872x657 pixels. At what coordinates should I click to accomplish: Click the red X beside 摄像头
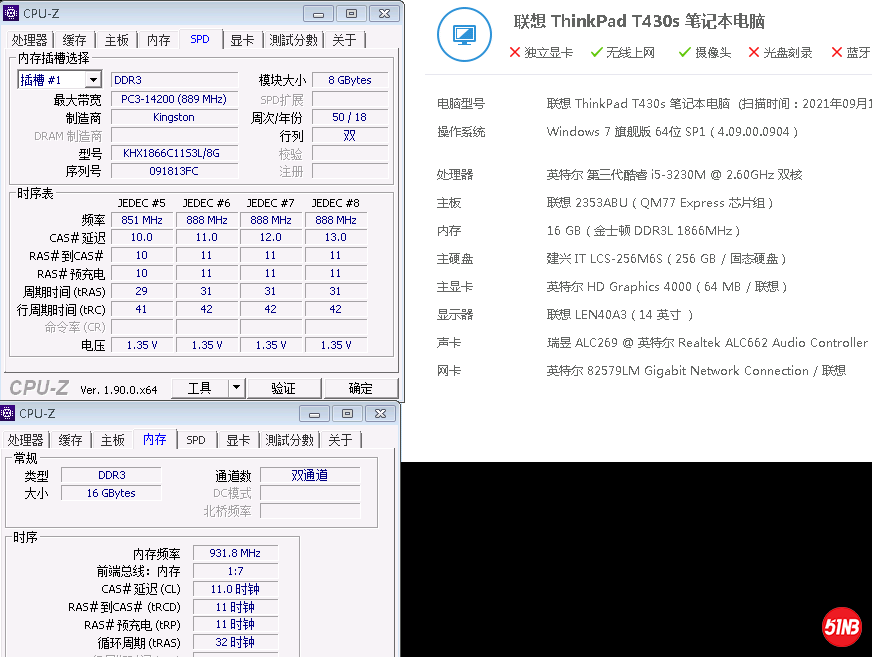click(685, 52)
